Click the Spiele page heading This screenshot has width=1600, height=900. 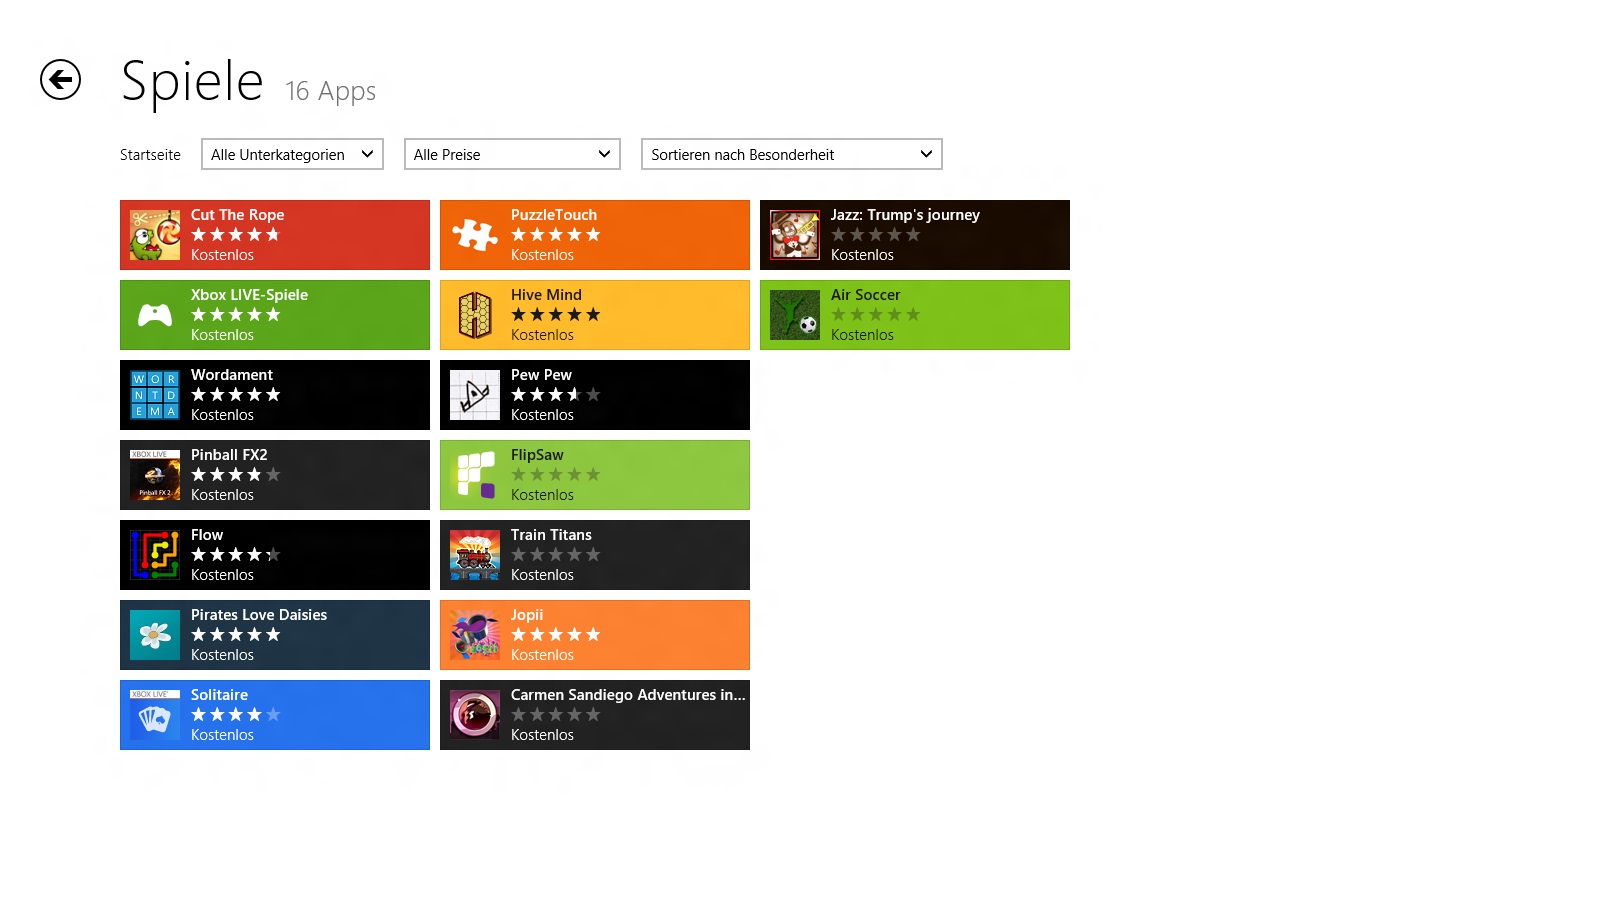pos(192,82)
